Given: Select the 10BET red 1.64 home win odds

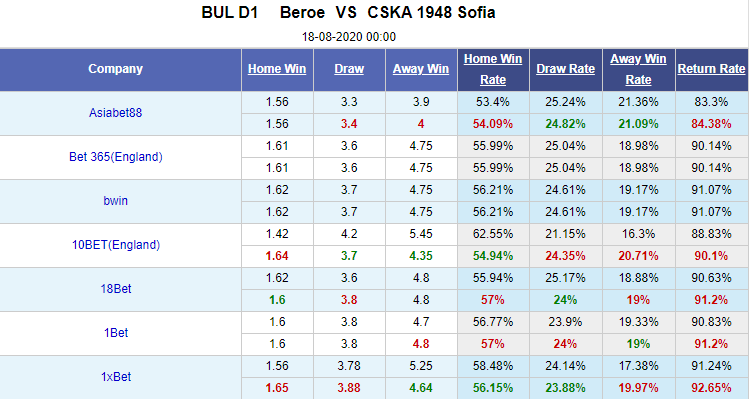Looking at the screenshot, I should click(x=277, y=256).
